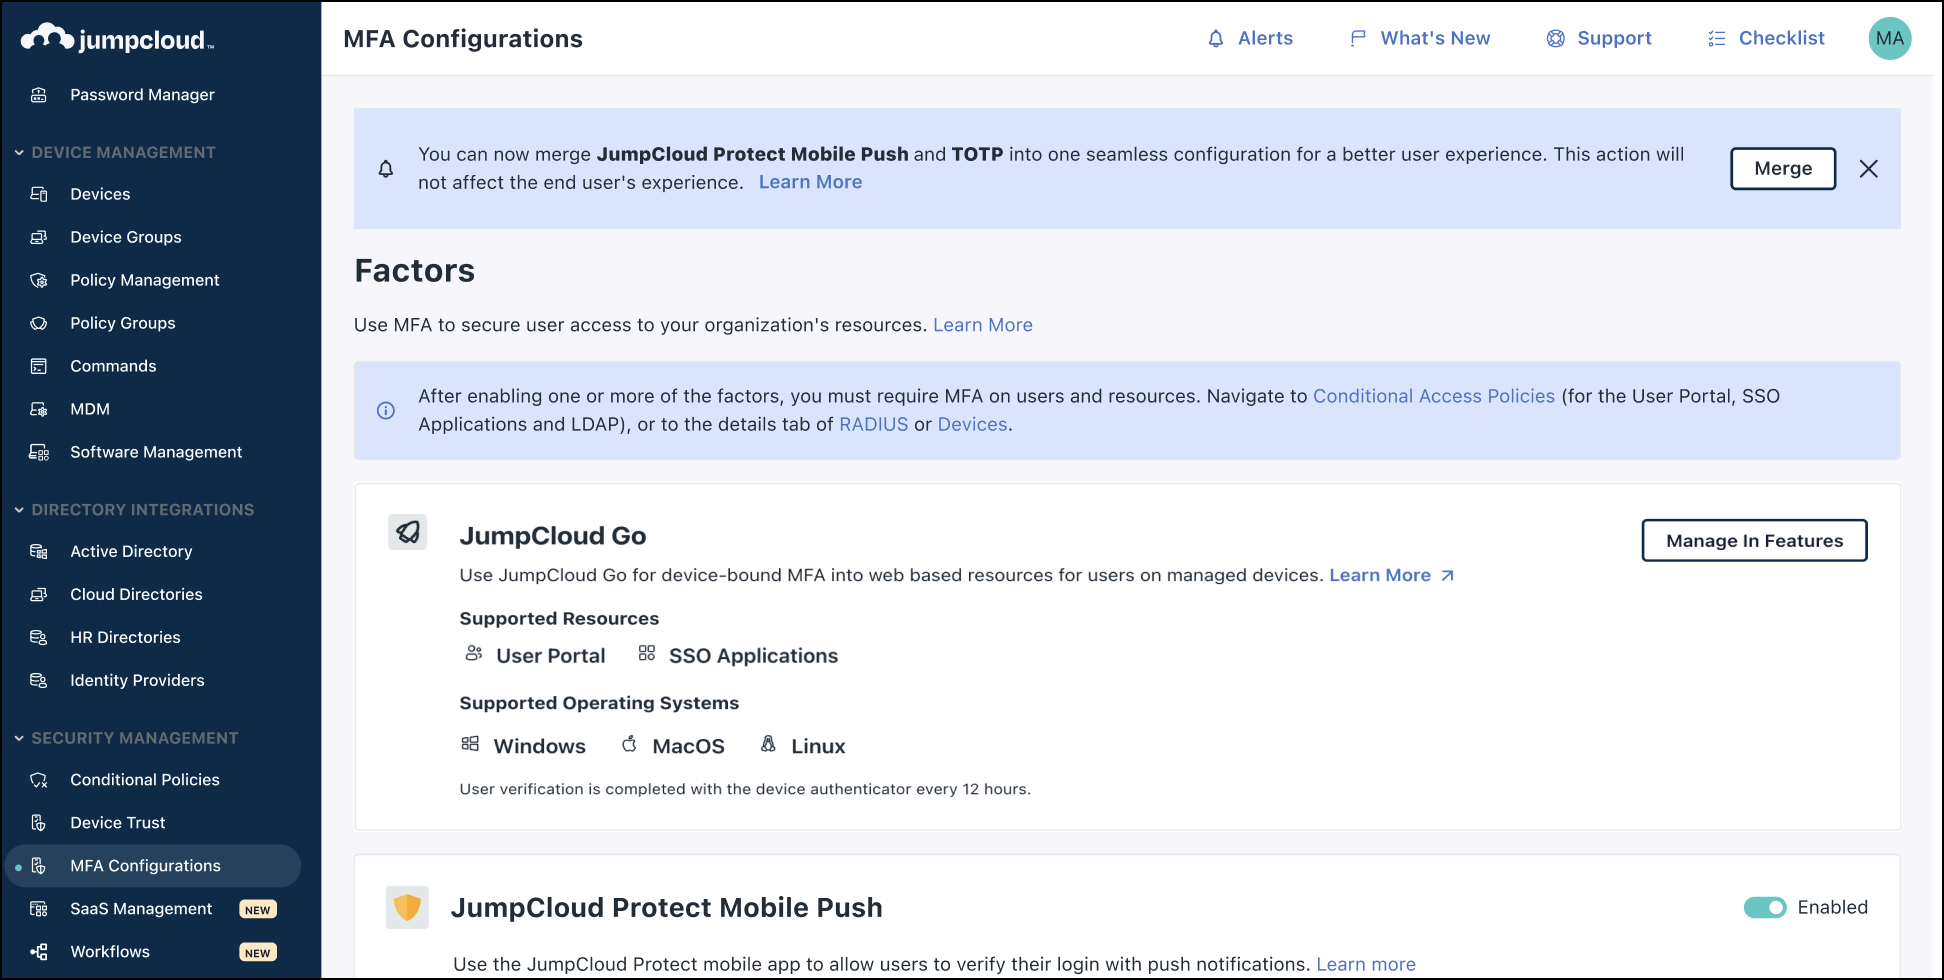Click the User Portal people icon
Image resolution: width=1944 pixels, height=980 pixels.
(474, 653)
